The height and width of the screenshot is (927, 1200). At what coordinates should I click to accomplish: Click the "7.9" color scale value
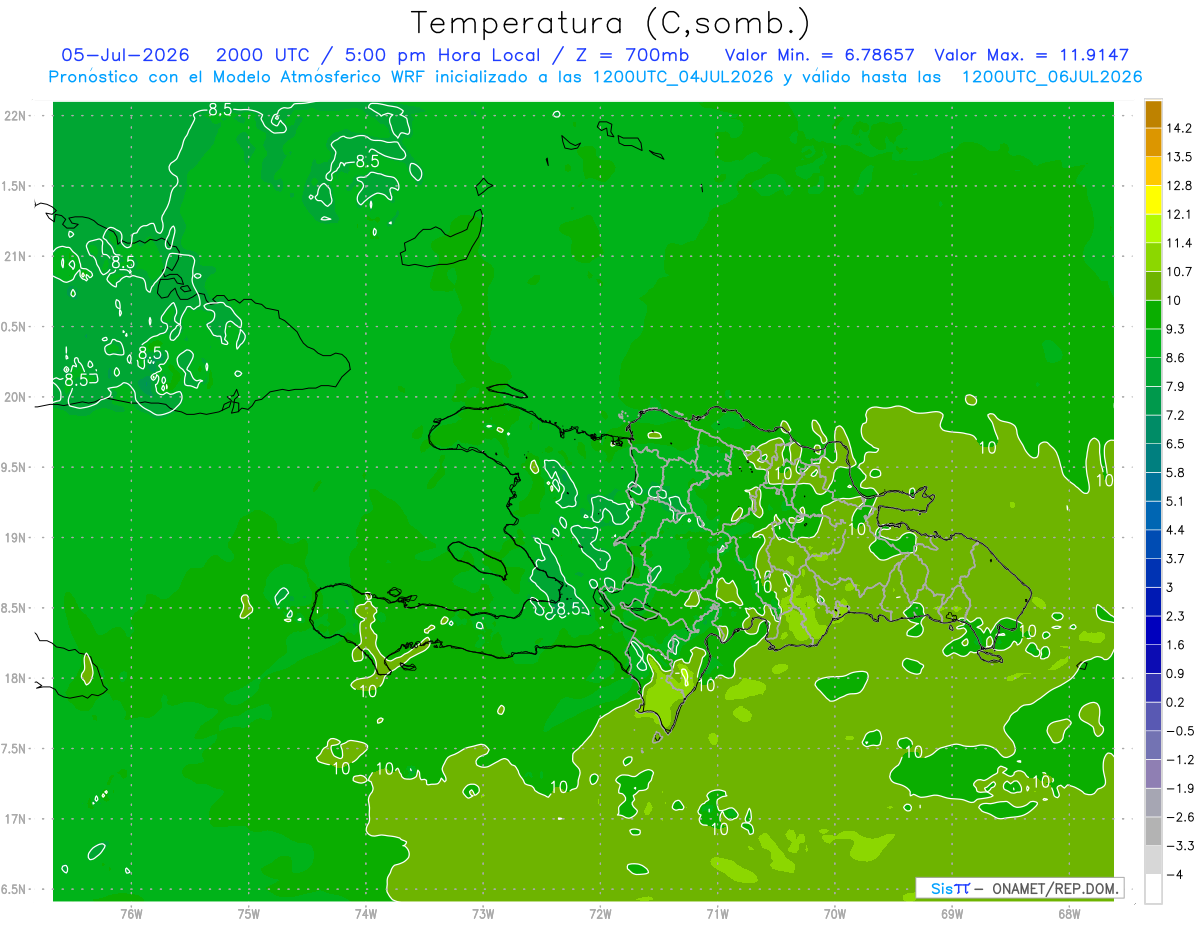tap(1175, 387)
